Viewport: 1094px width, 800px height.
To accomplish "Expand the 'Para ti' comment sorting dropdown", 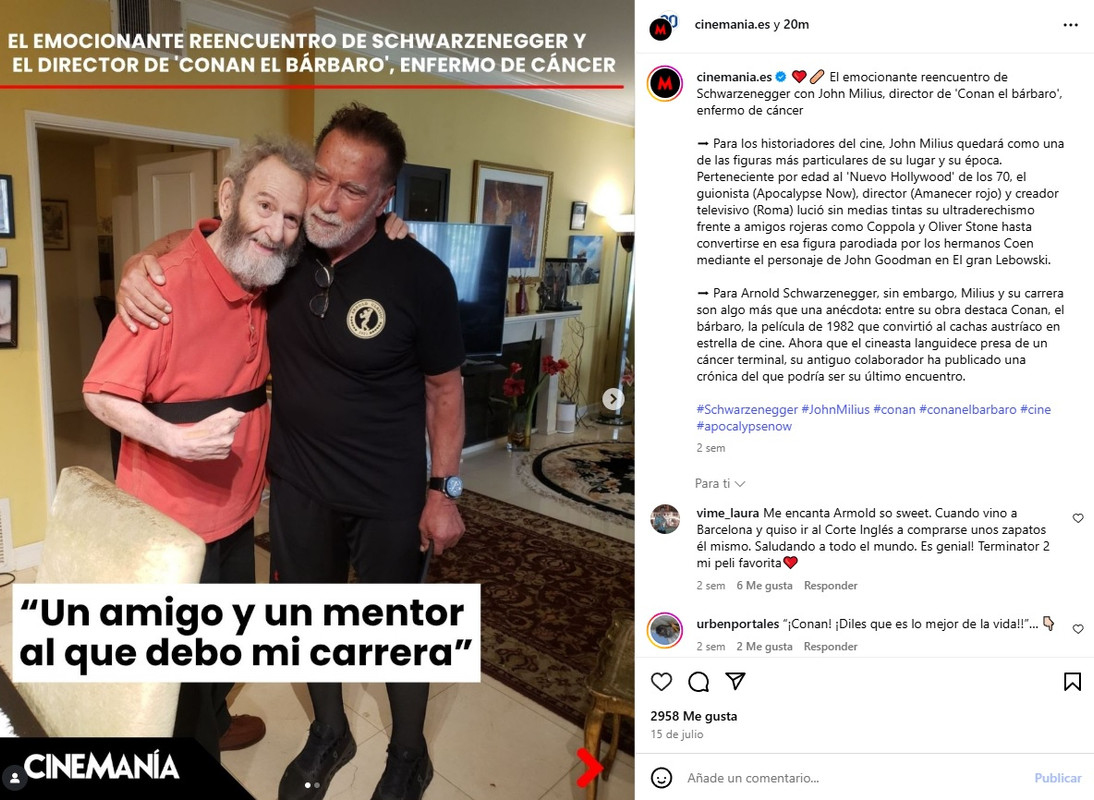I will 720,483.
